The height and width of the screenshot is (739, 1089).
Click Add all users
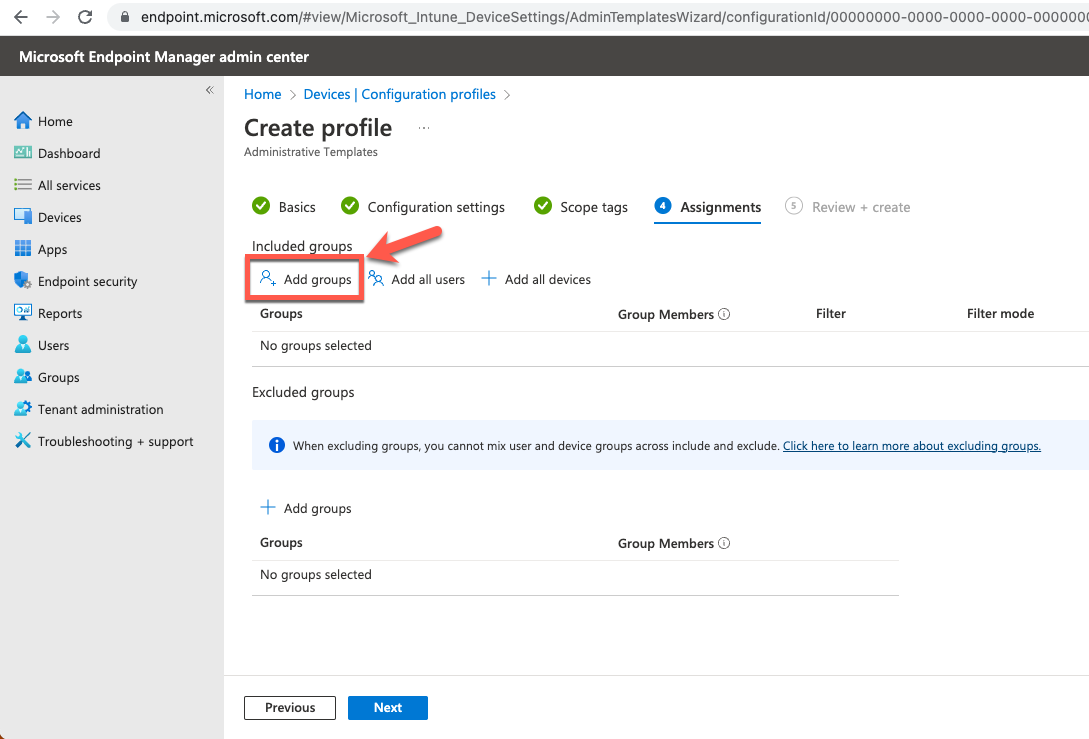416,279
